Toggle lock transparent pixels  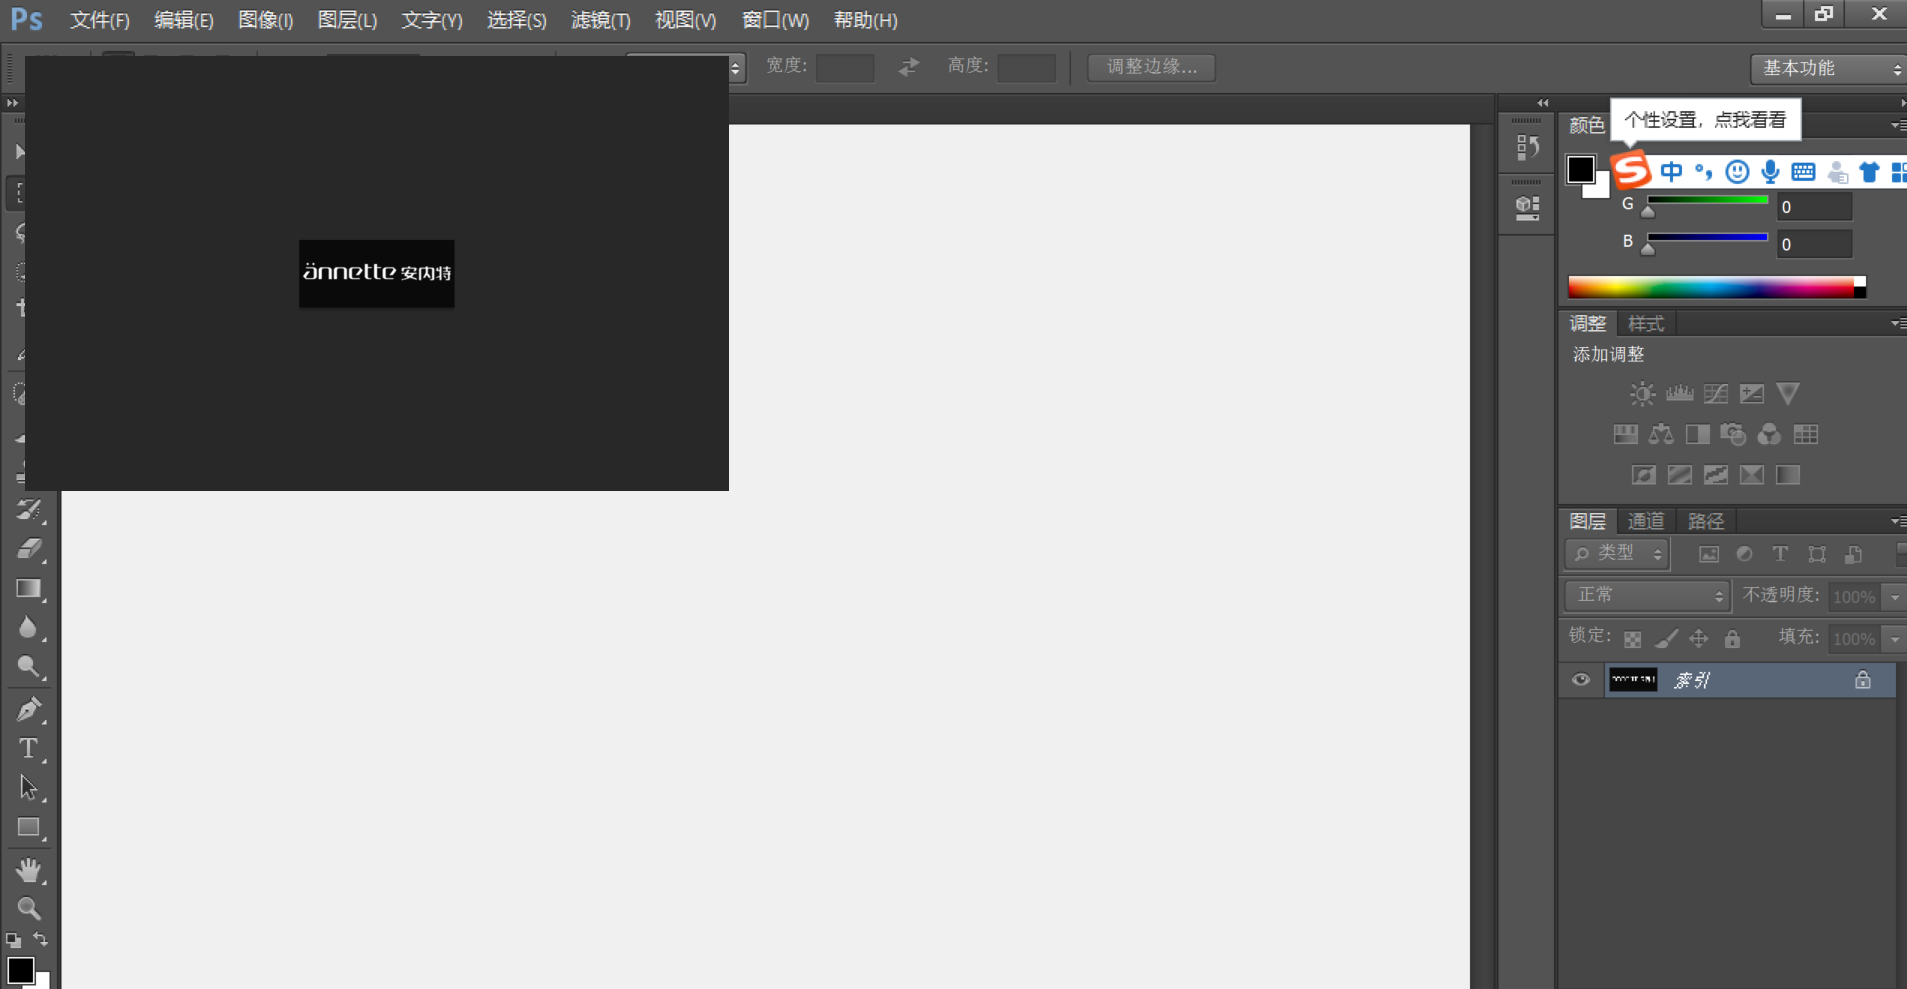point(1633,639)
